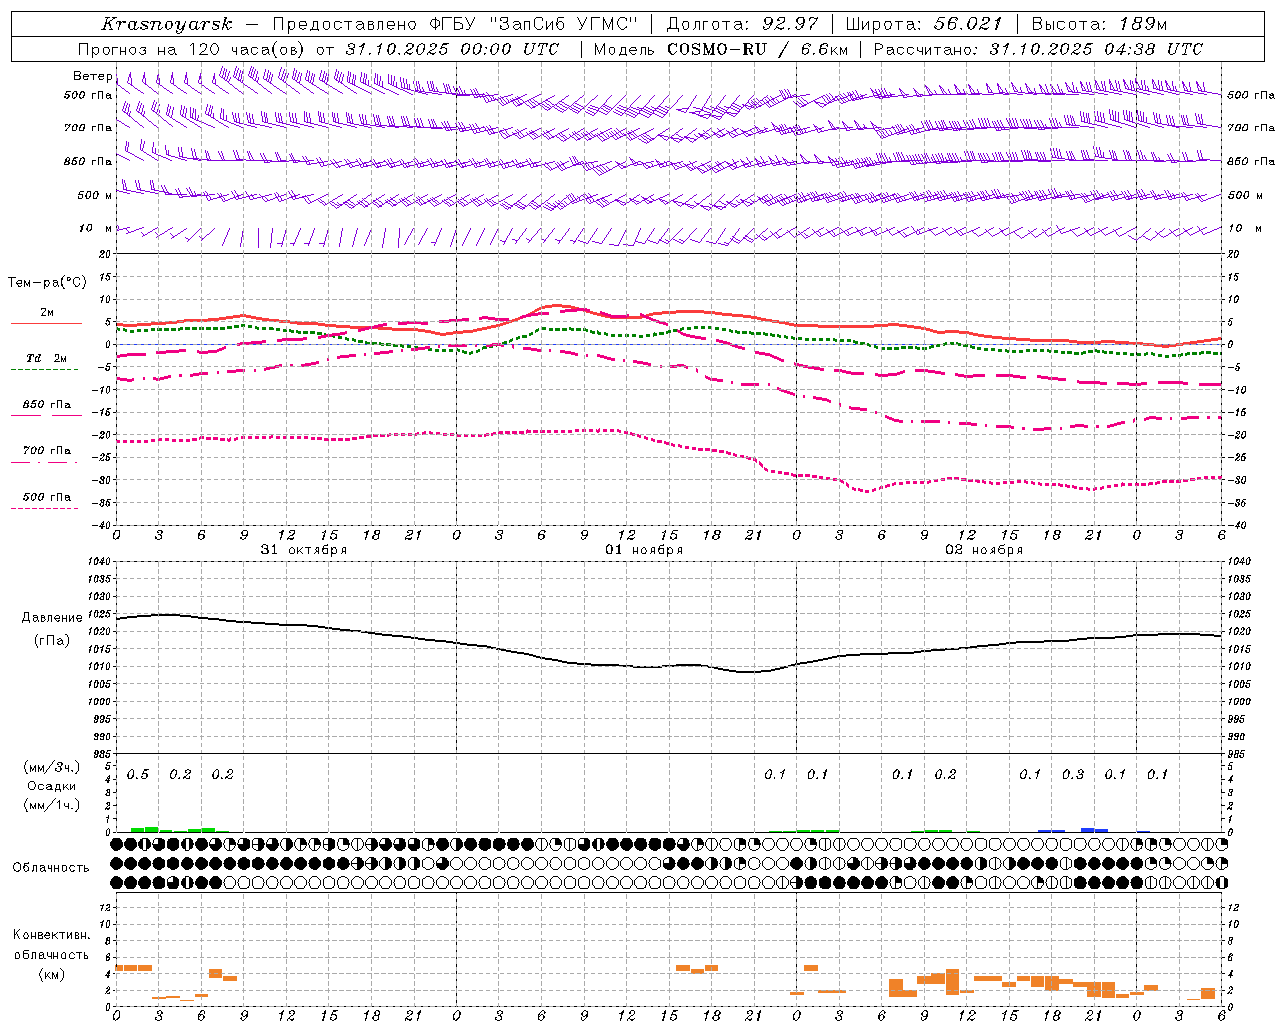
Task: Click the '(км)' unit label under 'облачность'
Action: click(x=52, y=974)
